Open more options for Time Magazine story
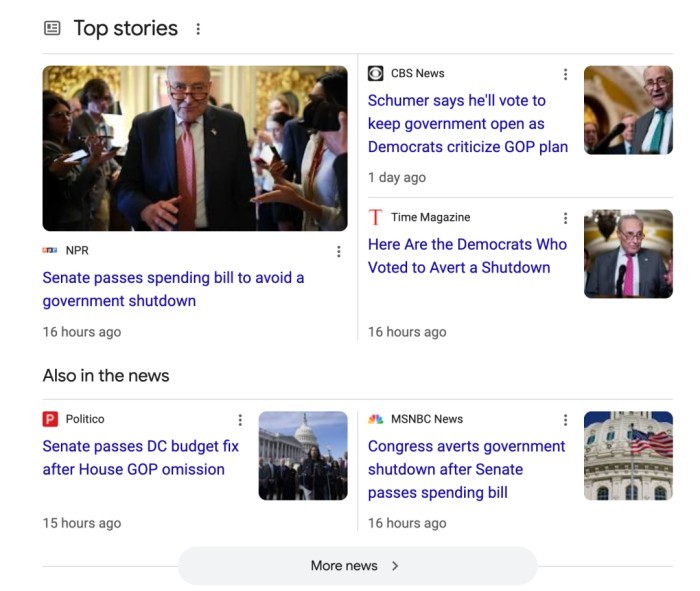This screenshot has height=591, width=700. (565, 218)
